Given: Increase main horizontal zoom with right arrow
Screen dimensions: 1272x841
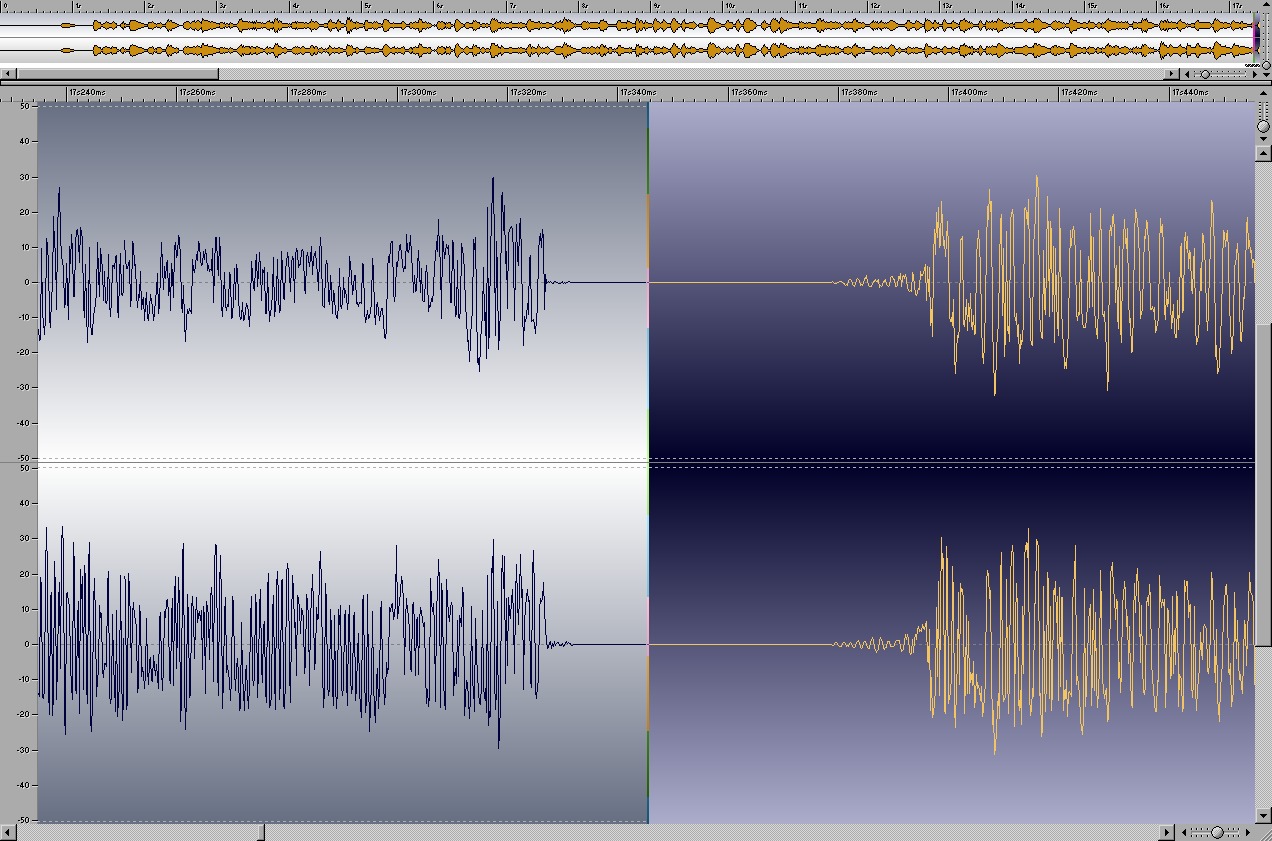Looking at the screenshot, I should [x=1249, y=832].
